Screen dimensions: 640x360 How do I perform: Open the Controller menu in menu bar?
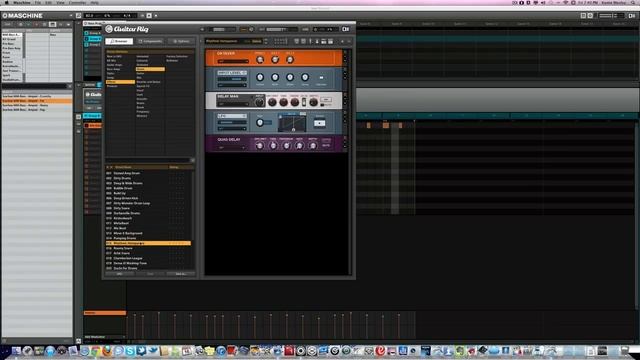77,2
